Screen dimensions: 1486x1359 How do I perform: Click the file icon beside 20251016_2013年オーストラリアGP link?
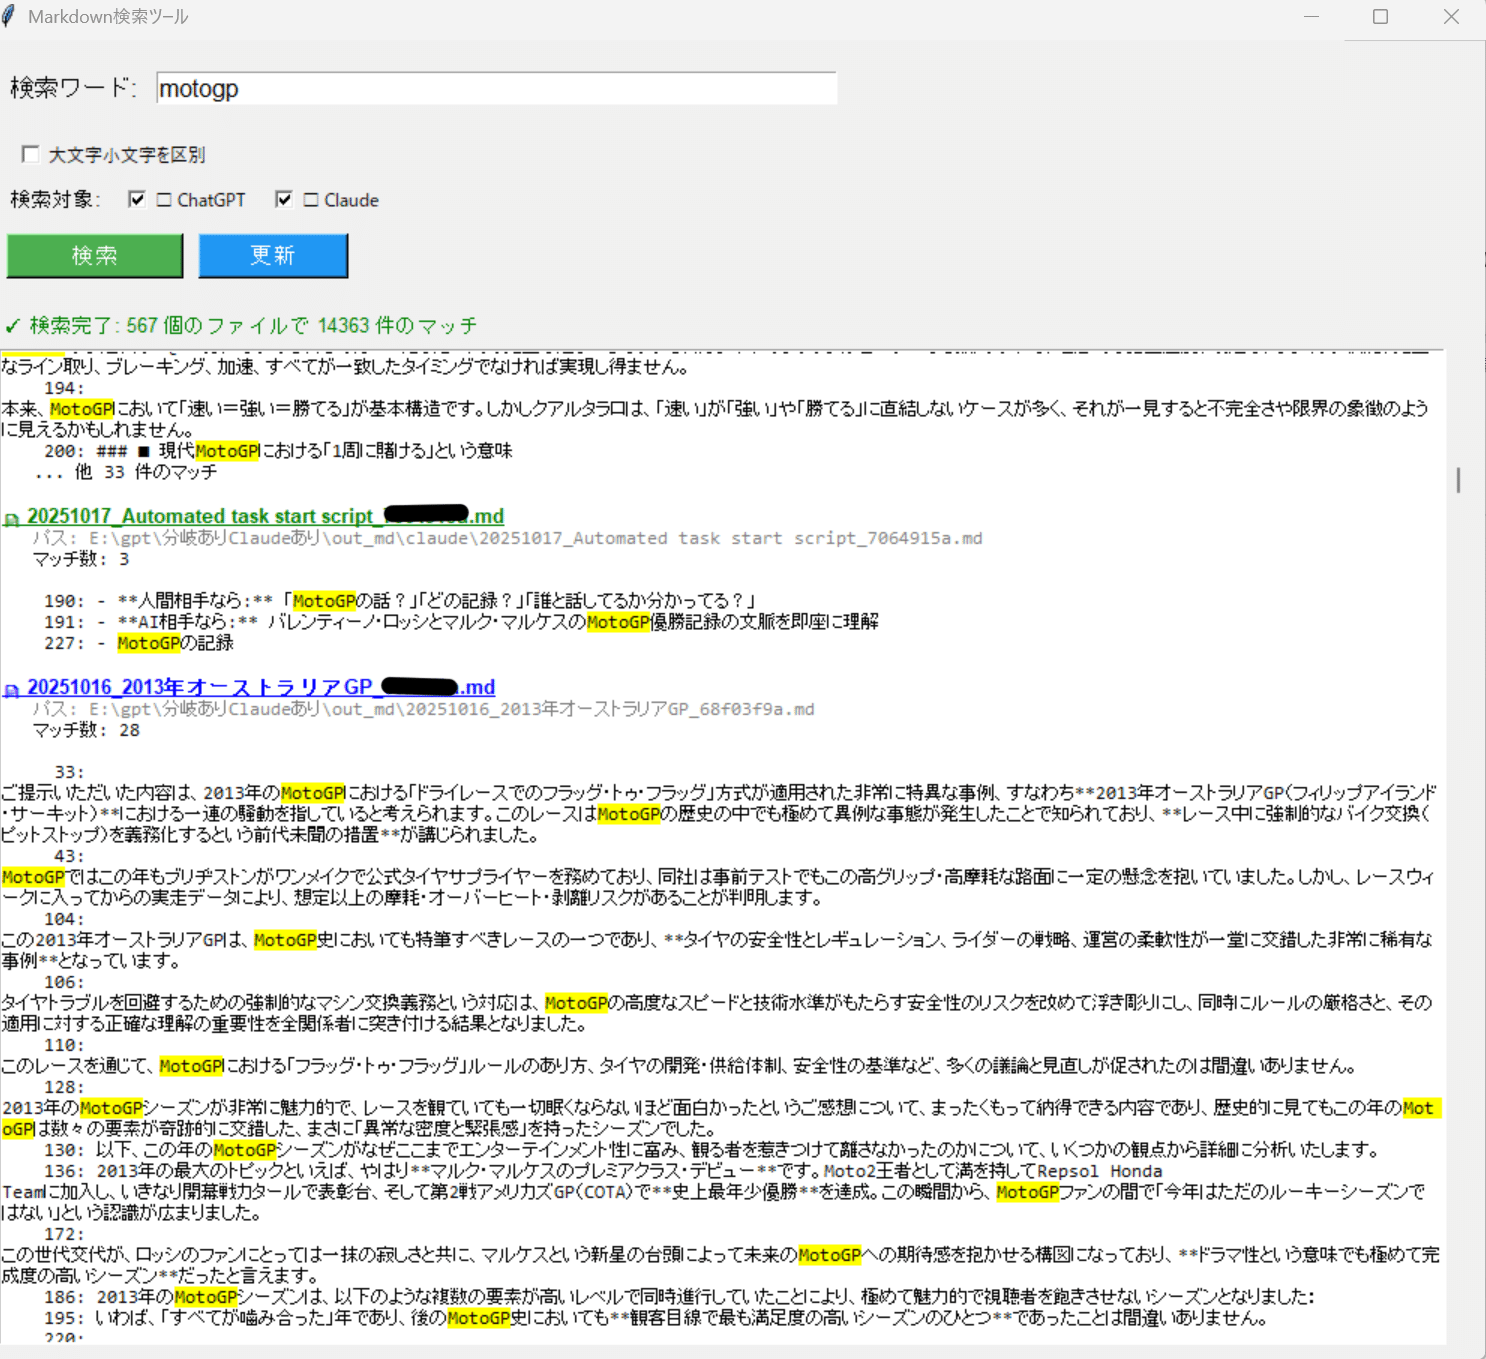pos(12,690)
